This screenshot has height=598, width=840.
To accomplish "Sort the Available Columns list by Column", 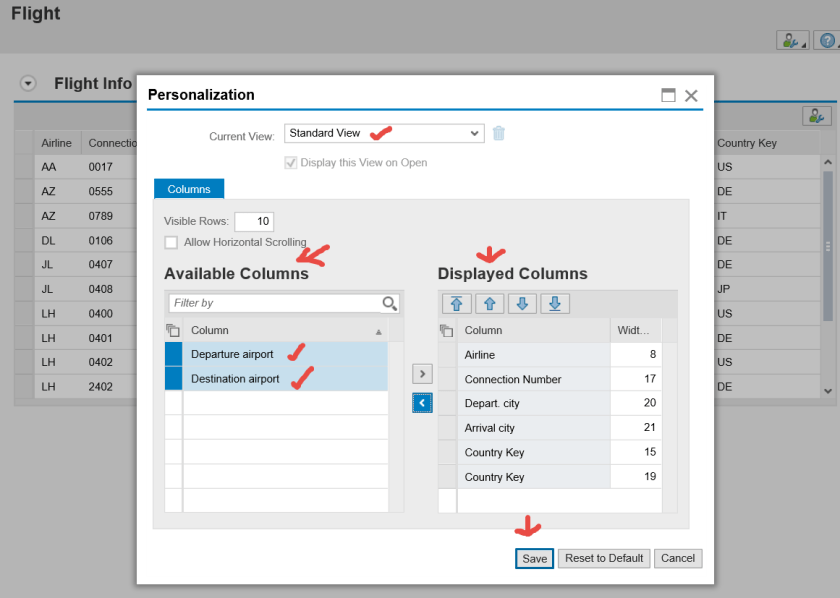I will pyautogui.click(x=285, y=330).
